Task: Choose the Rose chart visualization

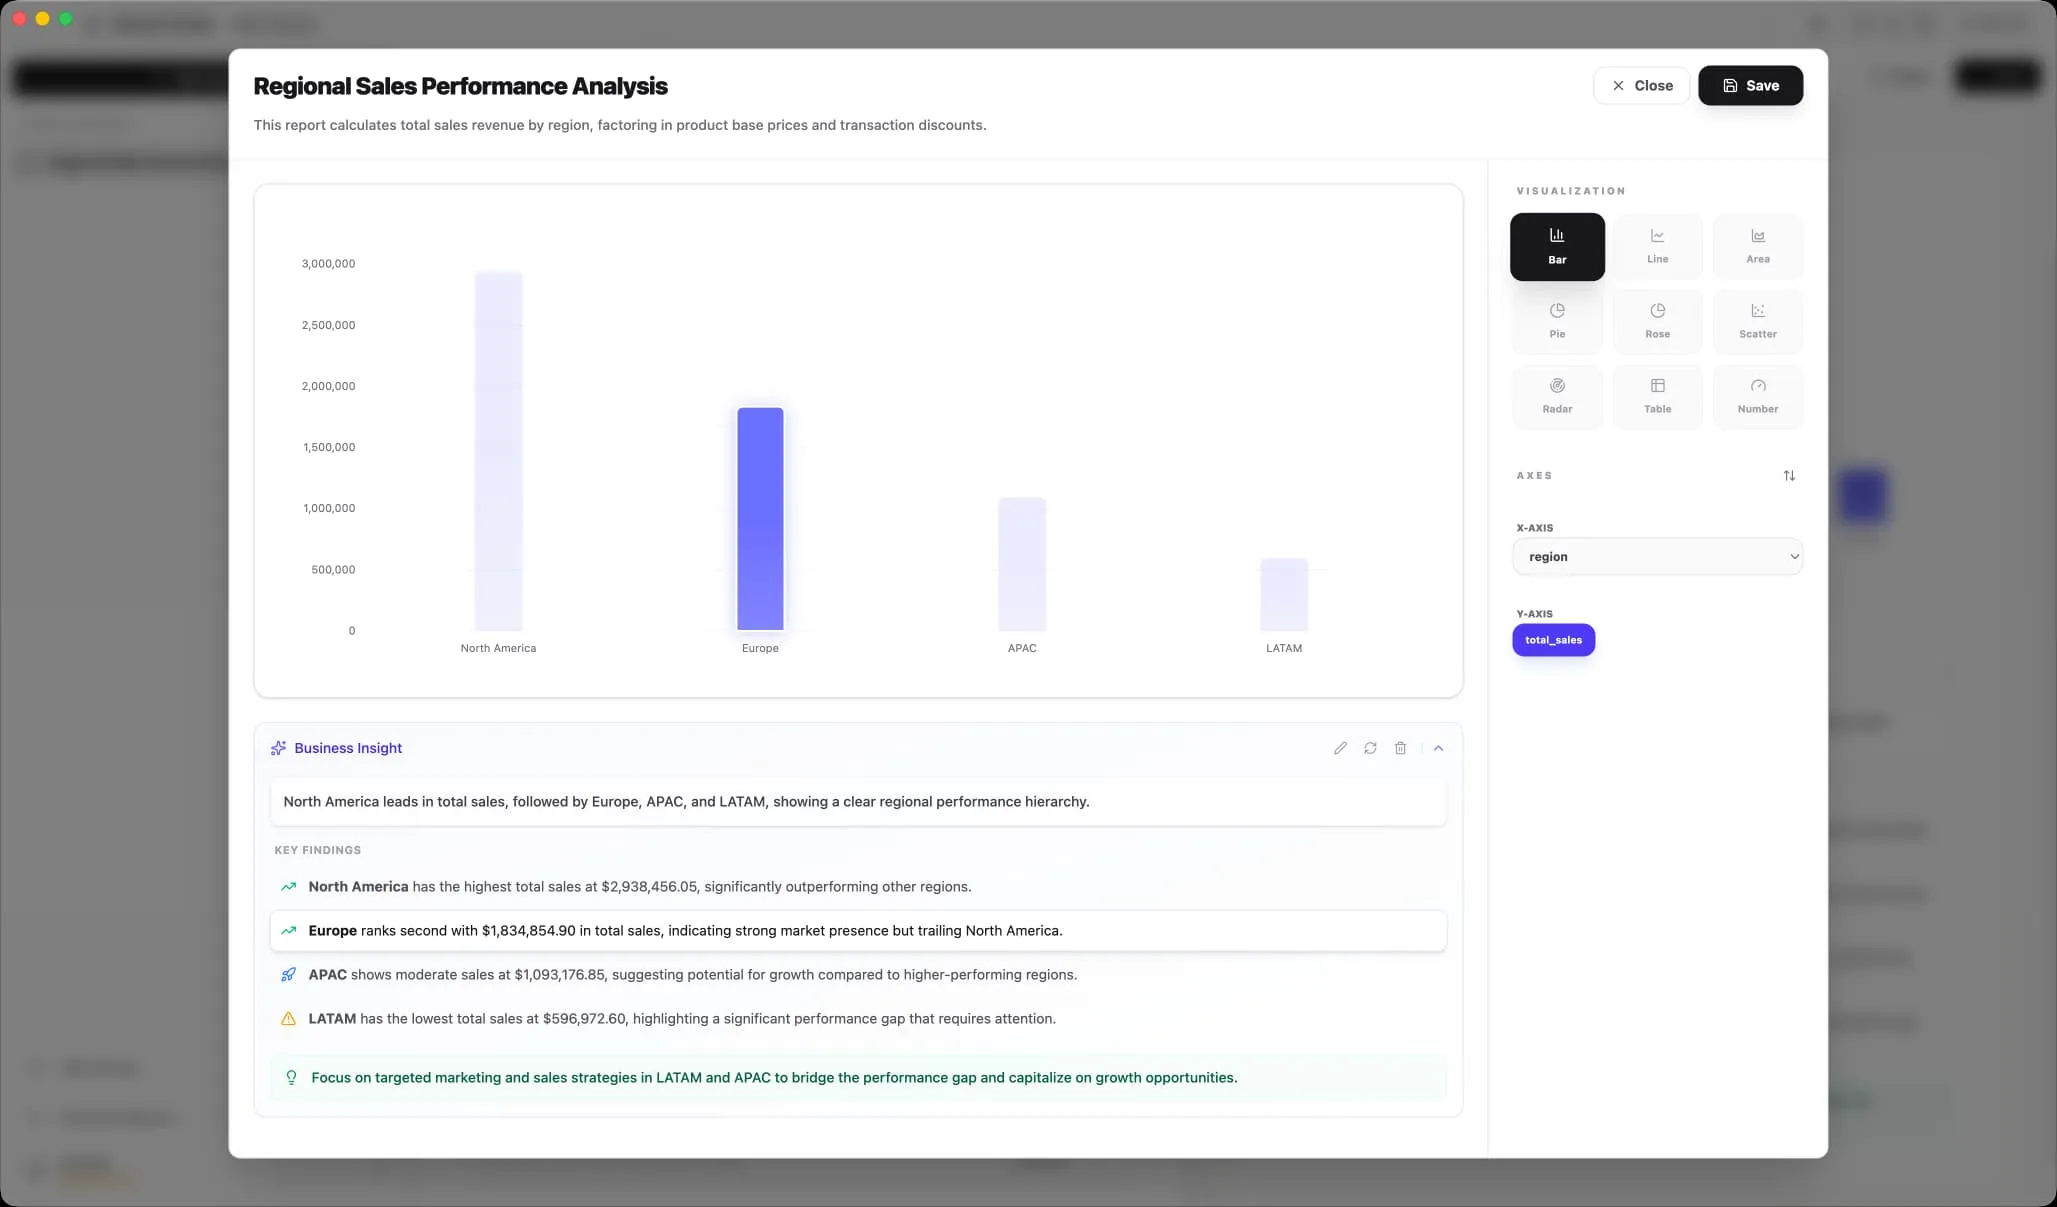Action: point(1657,321)
